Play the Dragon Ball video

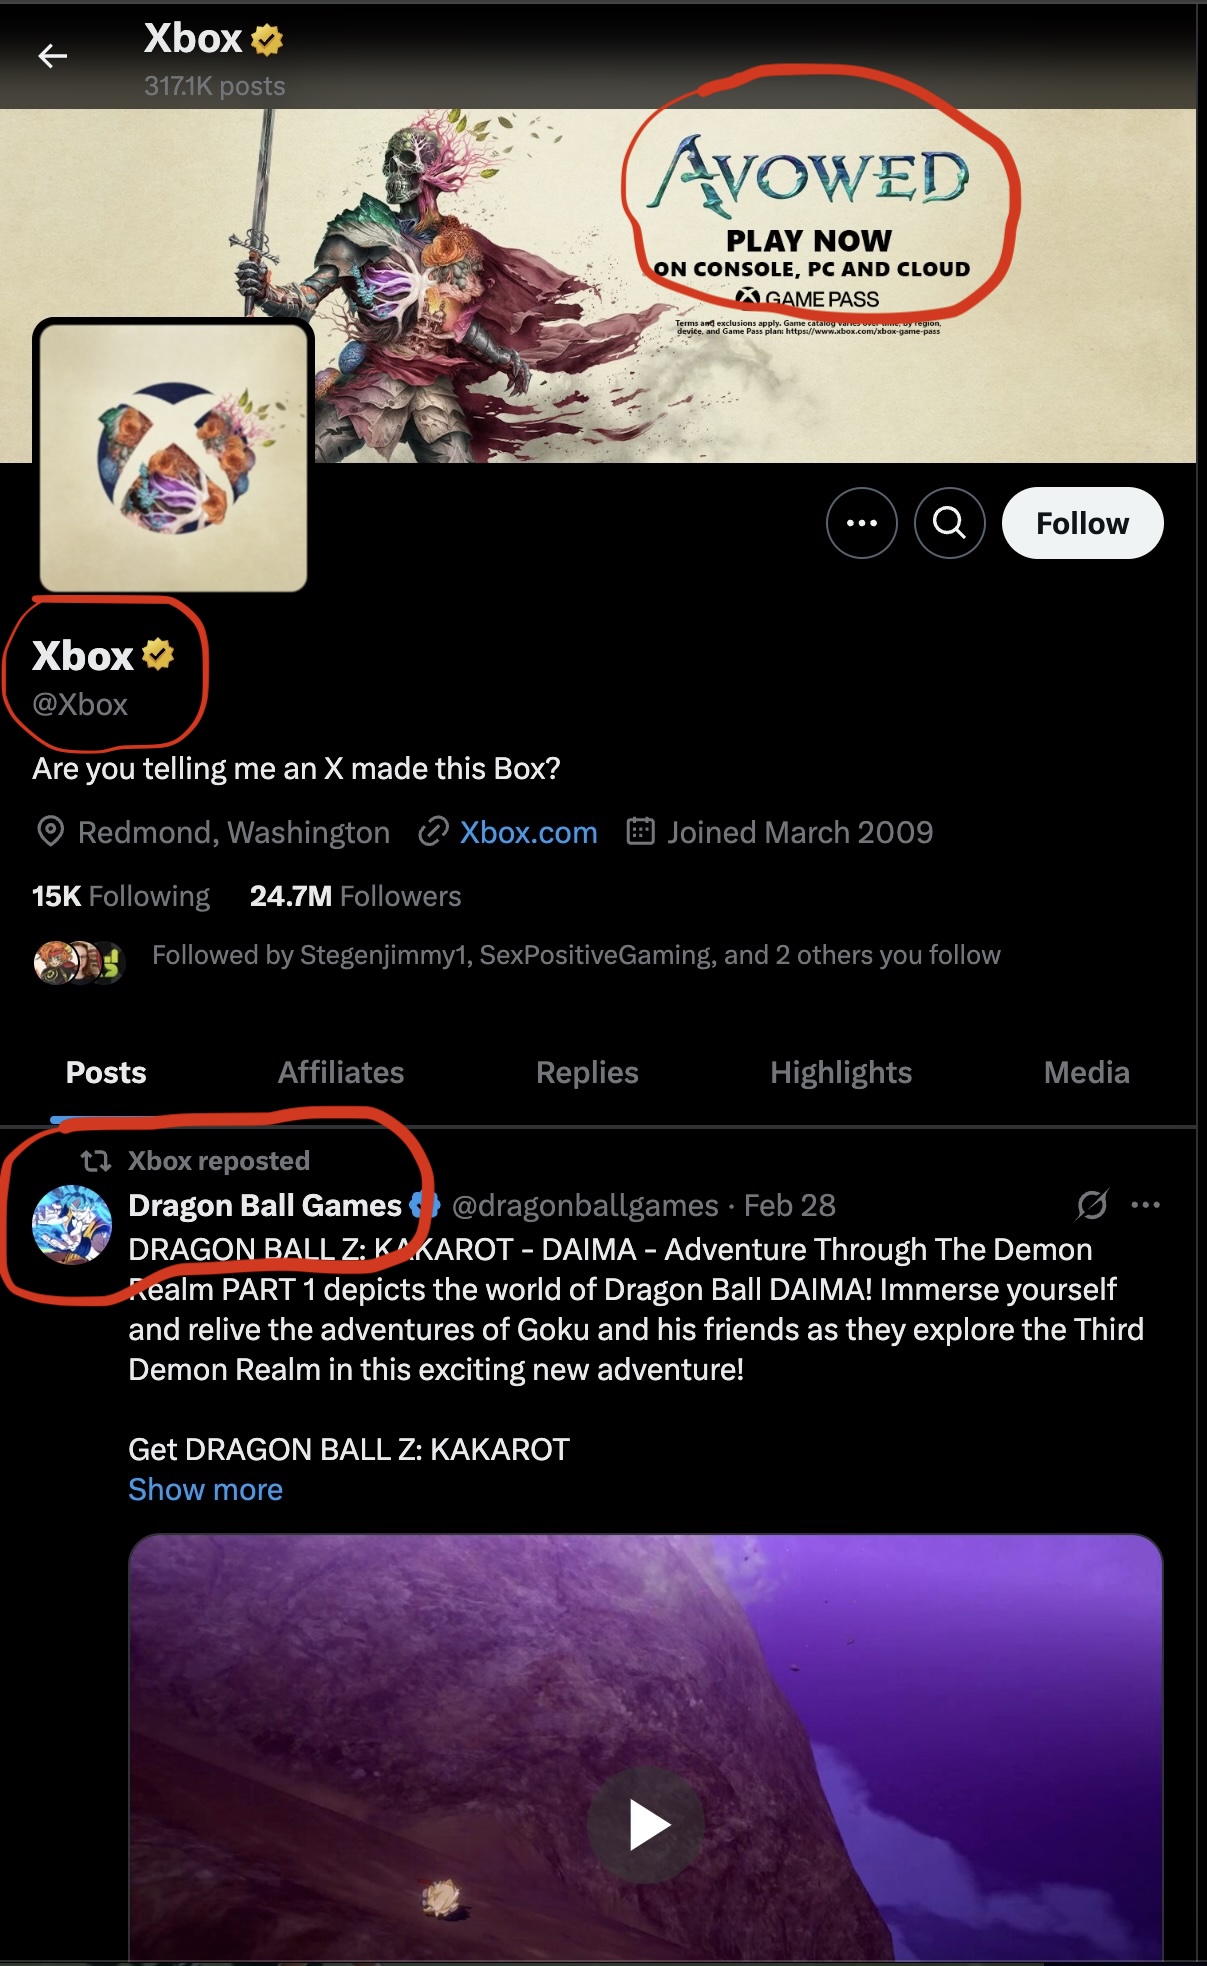click(x=645, y=1823)
